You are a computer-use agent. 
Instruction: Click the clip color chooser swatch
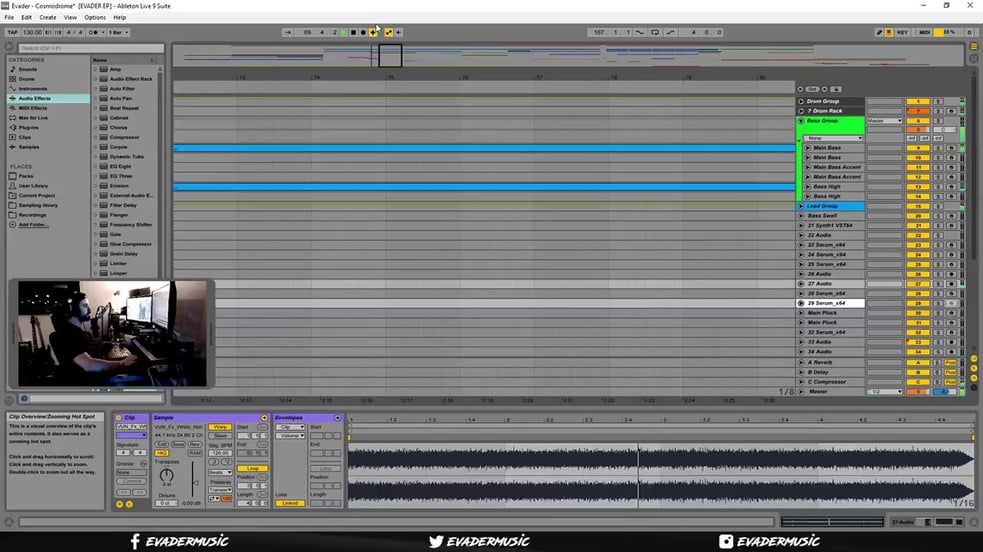(131, 435)
